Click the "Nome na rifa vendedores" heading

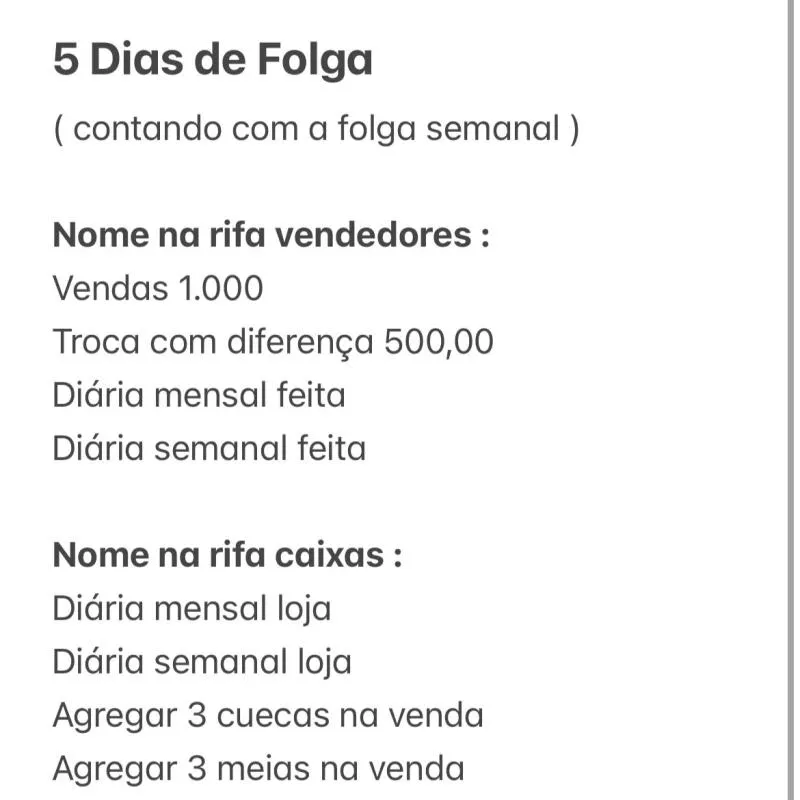[x=271, y=236]
